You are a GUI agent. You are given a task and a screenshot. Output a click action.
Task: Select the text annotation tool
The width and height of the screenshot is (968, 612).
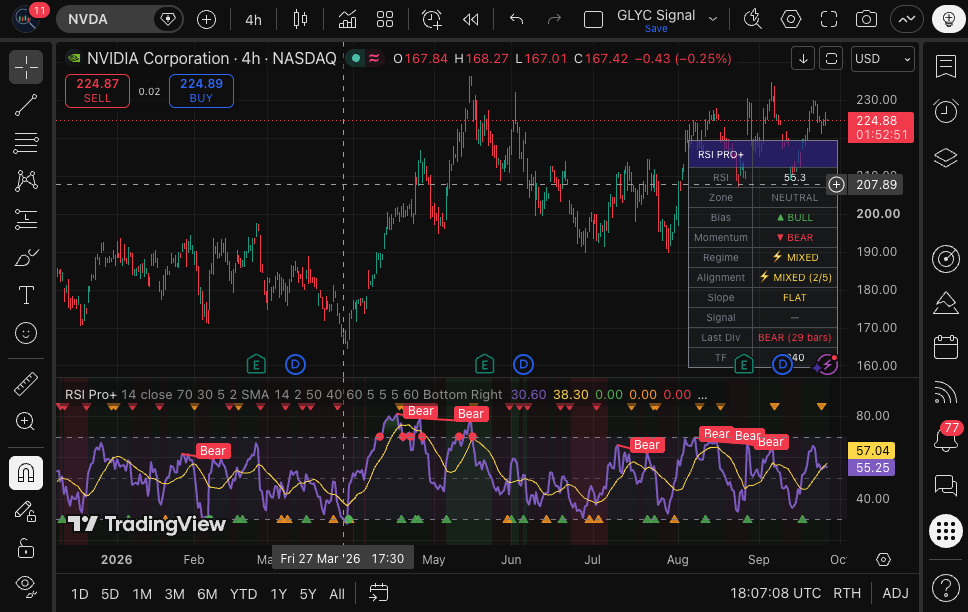tap(26, 295)
